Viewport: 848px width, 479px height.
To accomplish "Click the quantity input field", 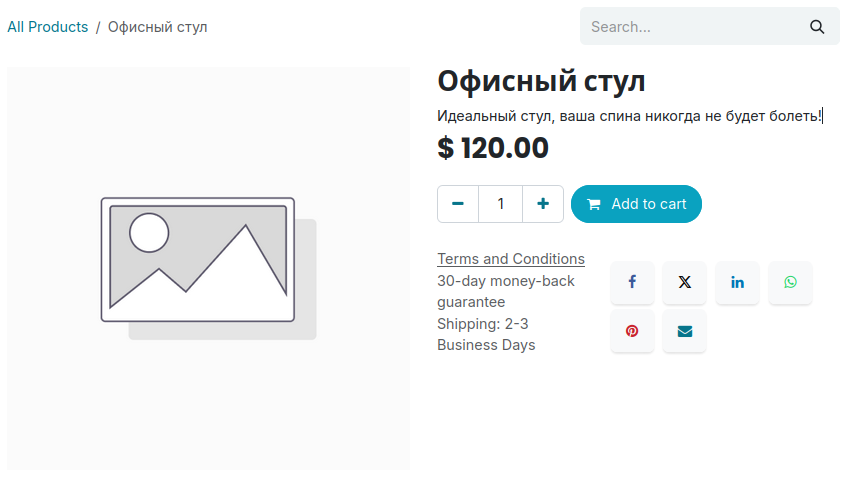I will coord(501,204).
